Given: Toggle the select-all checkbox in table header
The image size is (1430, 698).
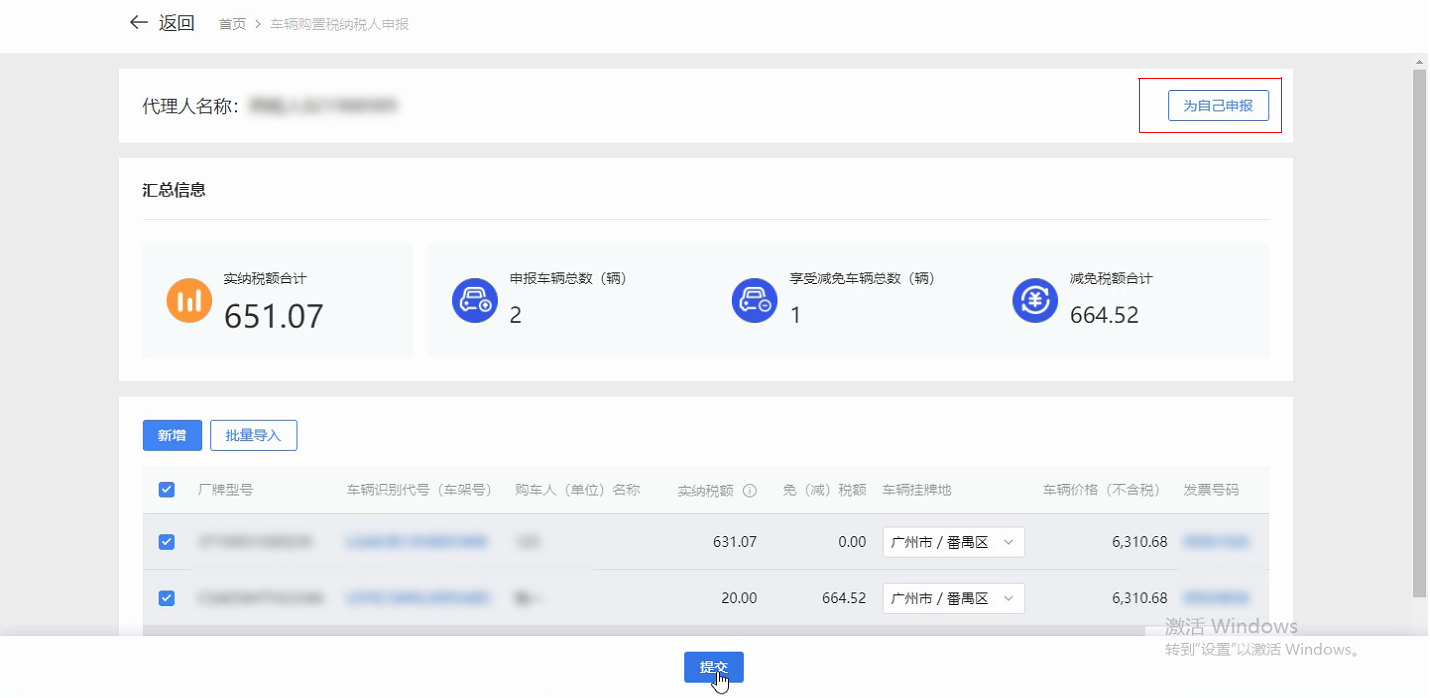Looking at the screenshot, I should (167, 490).
